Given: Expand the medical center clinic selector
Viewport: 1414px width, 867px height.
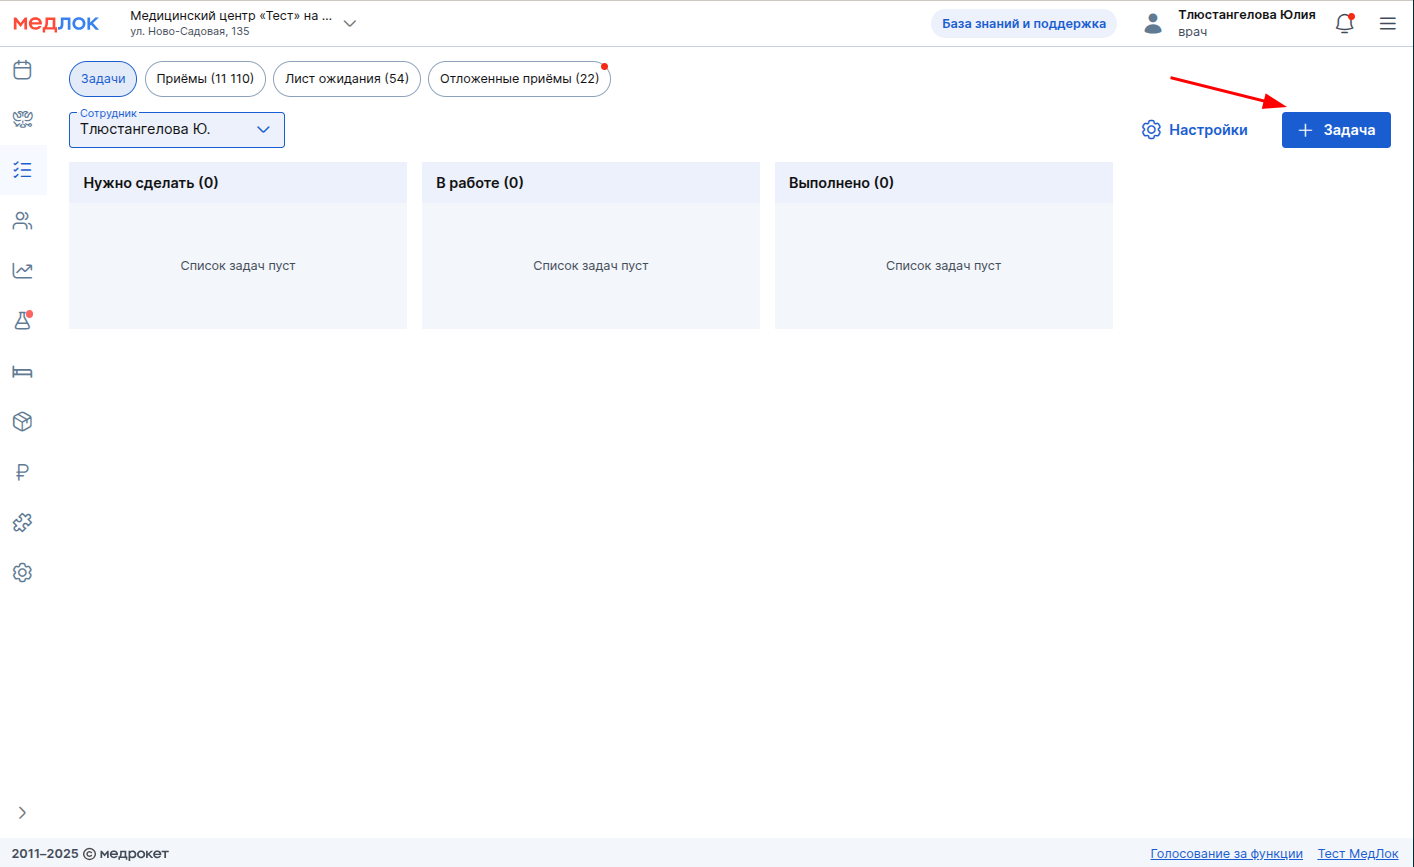Looking at the screenshot, I should (349, 24).
